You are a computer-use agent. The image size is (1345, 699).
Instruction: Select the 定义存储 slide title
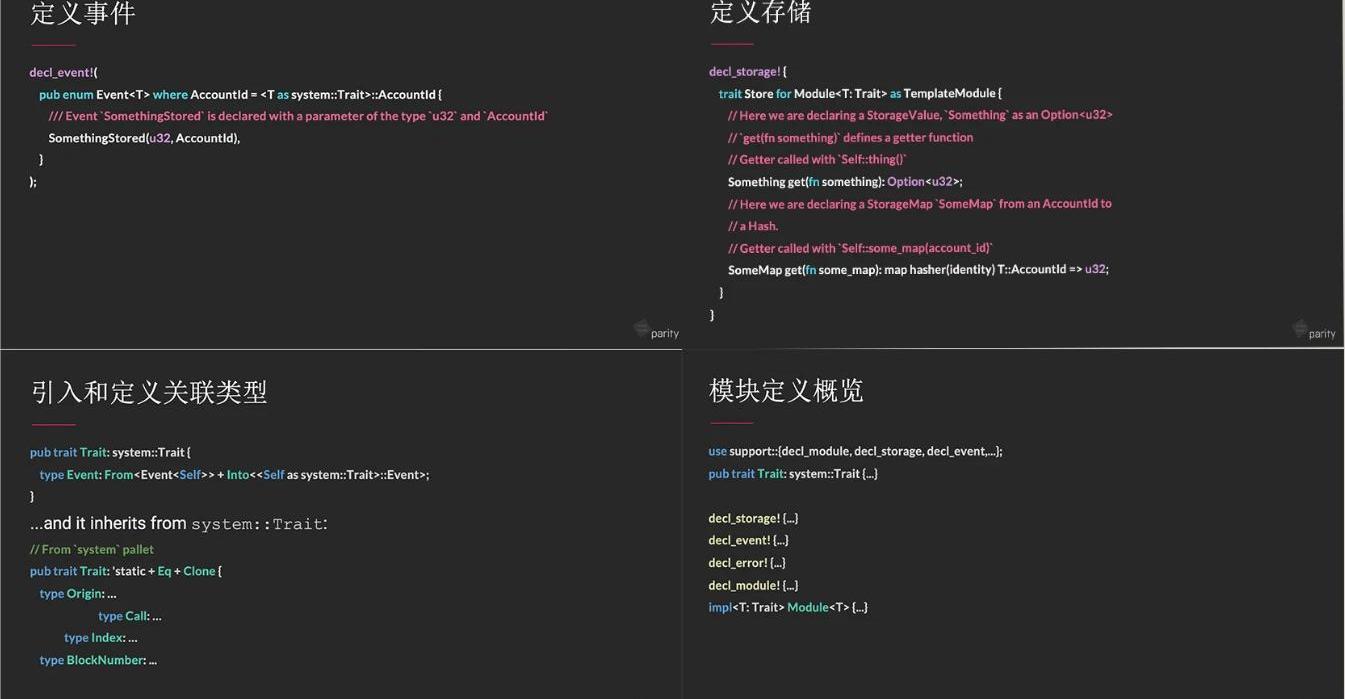[760, 13]
